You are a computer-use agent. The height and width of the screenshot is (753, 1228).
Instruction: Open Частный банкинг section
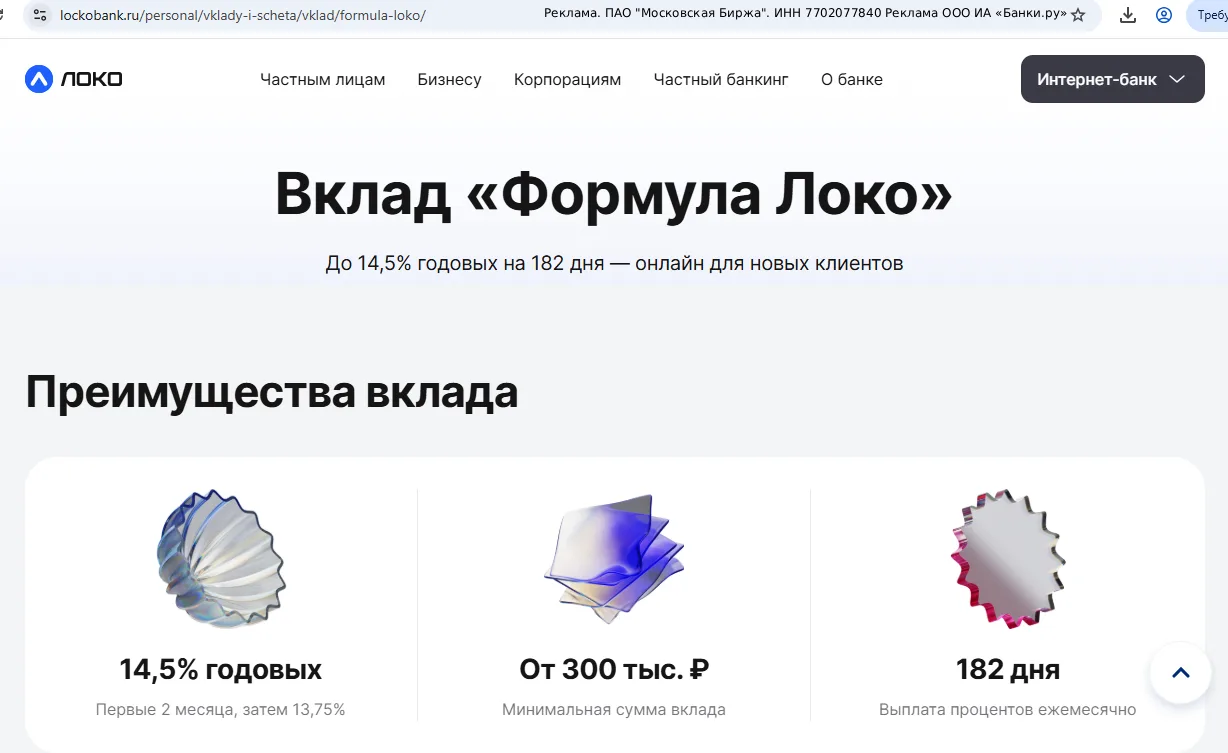point(721,79)
